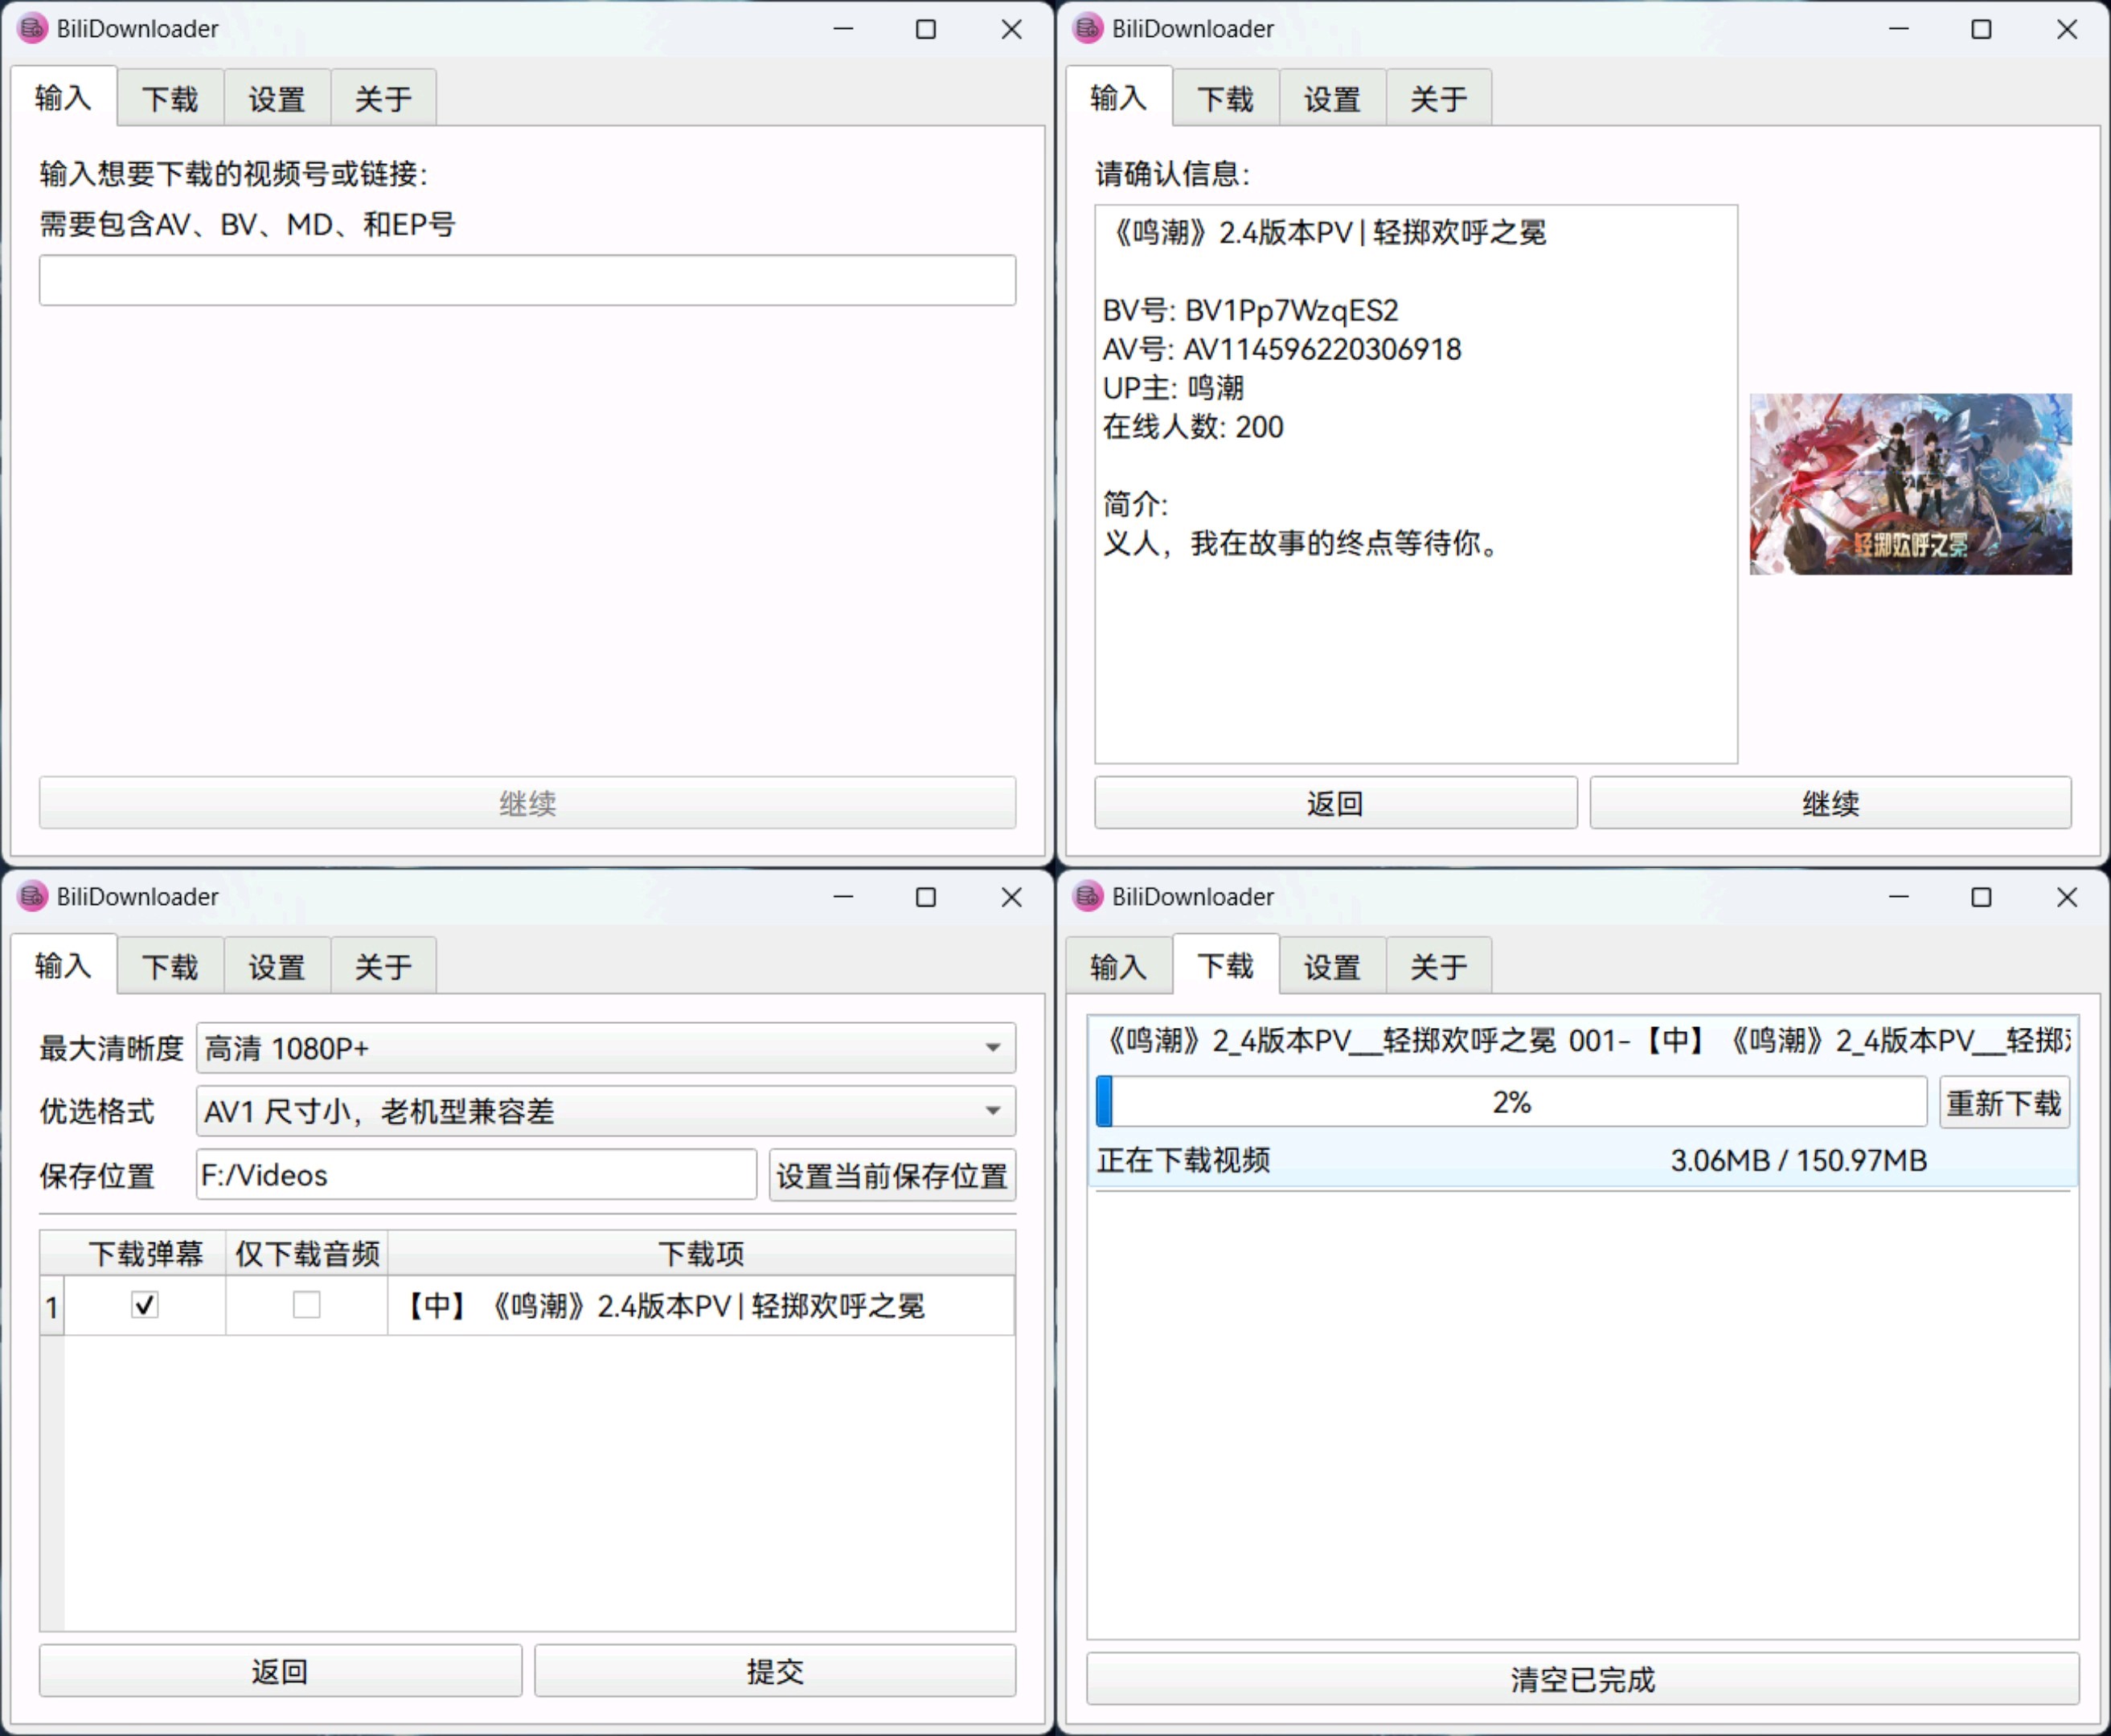Screen dimensions: 2111x1736
Task: Close the bottom-right BiliDownloader window
Action: (x=2066, y=897)
